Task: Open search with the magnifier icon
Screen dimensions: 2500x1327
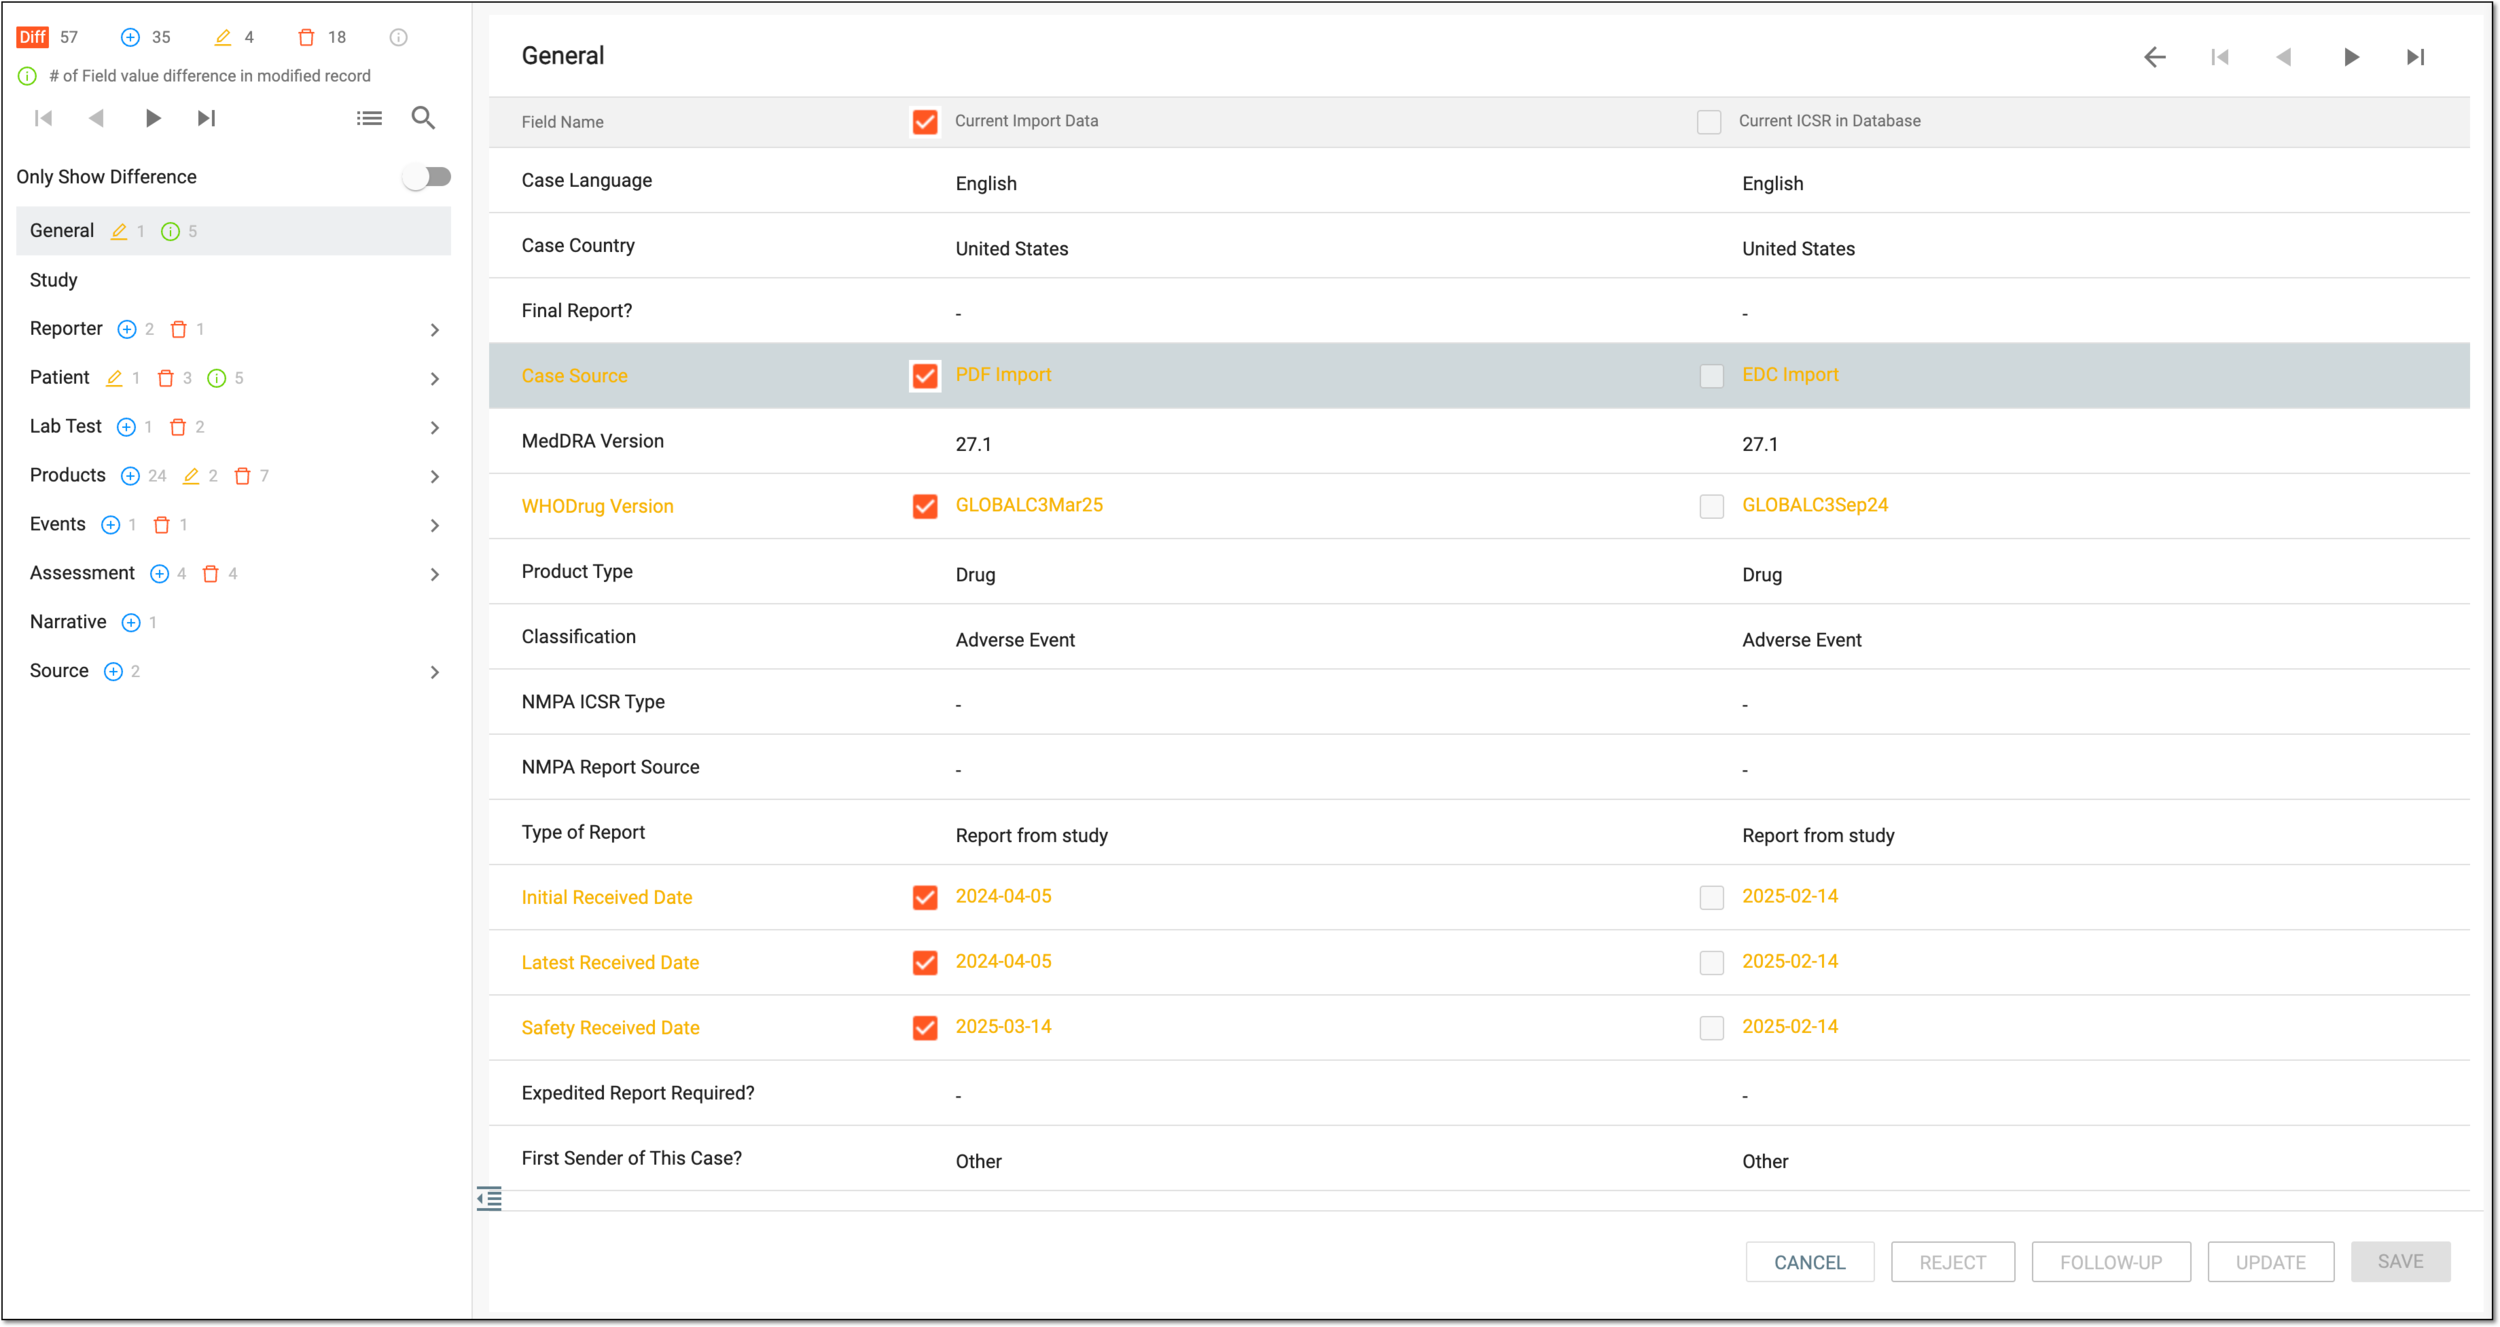Action: 423,118
